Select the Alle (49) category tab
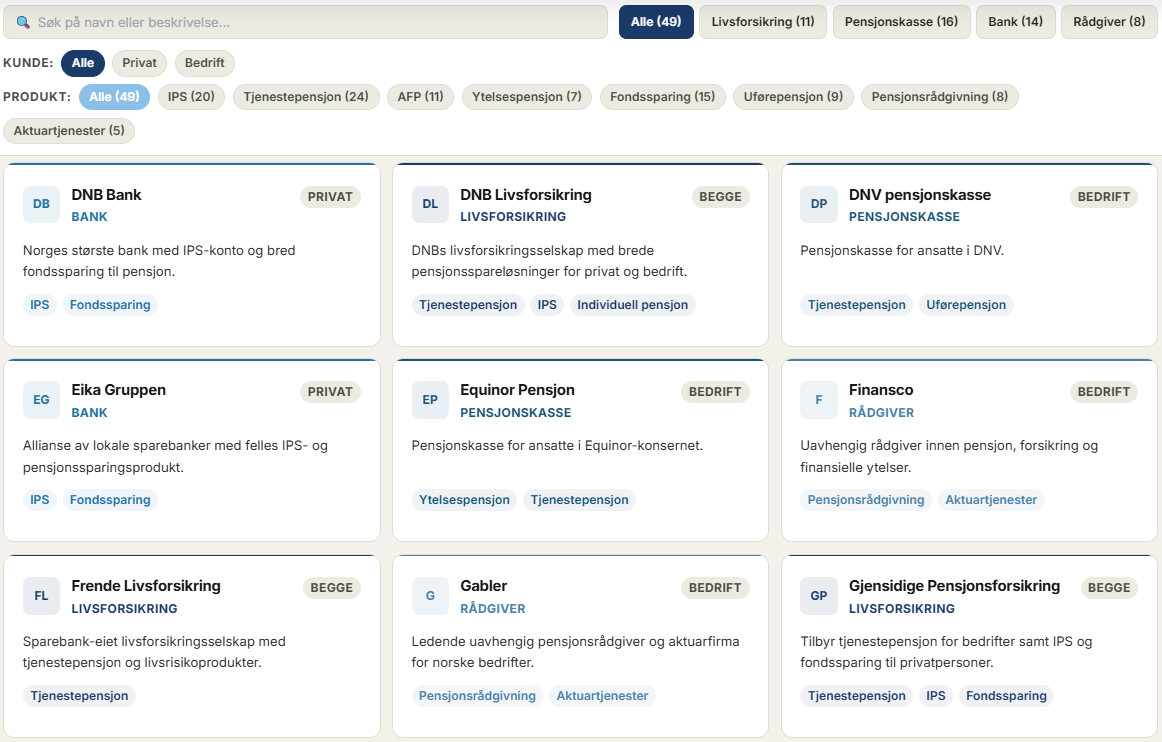1162x742 pixels. (656, 21)
